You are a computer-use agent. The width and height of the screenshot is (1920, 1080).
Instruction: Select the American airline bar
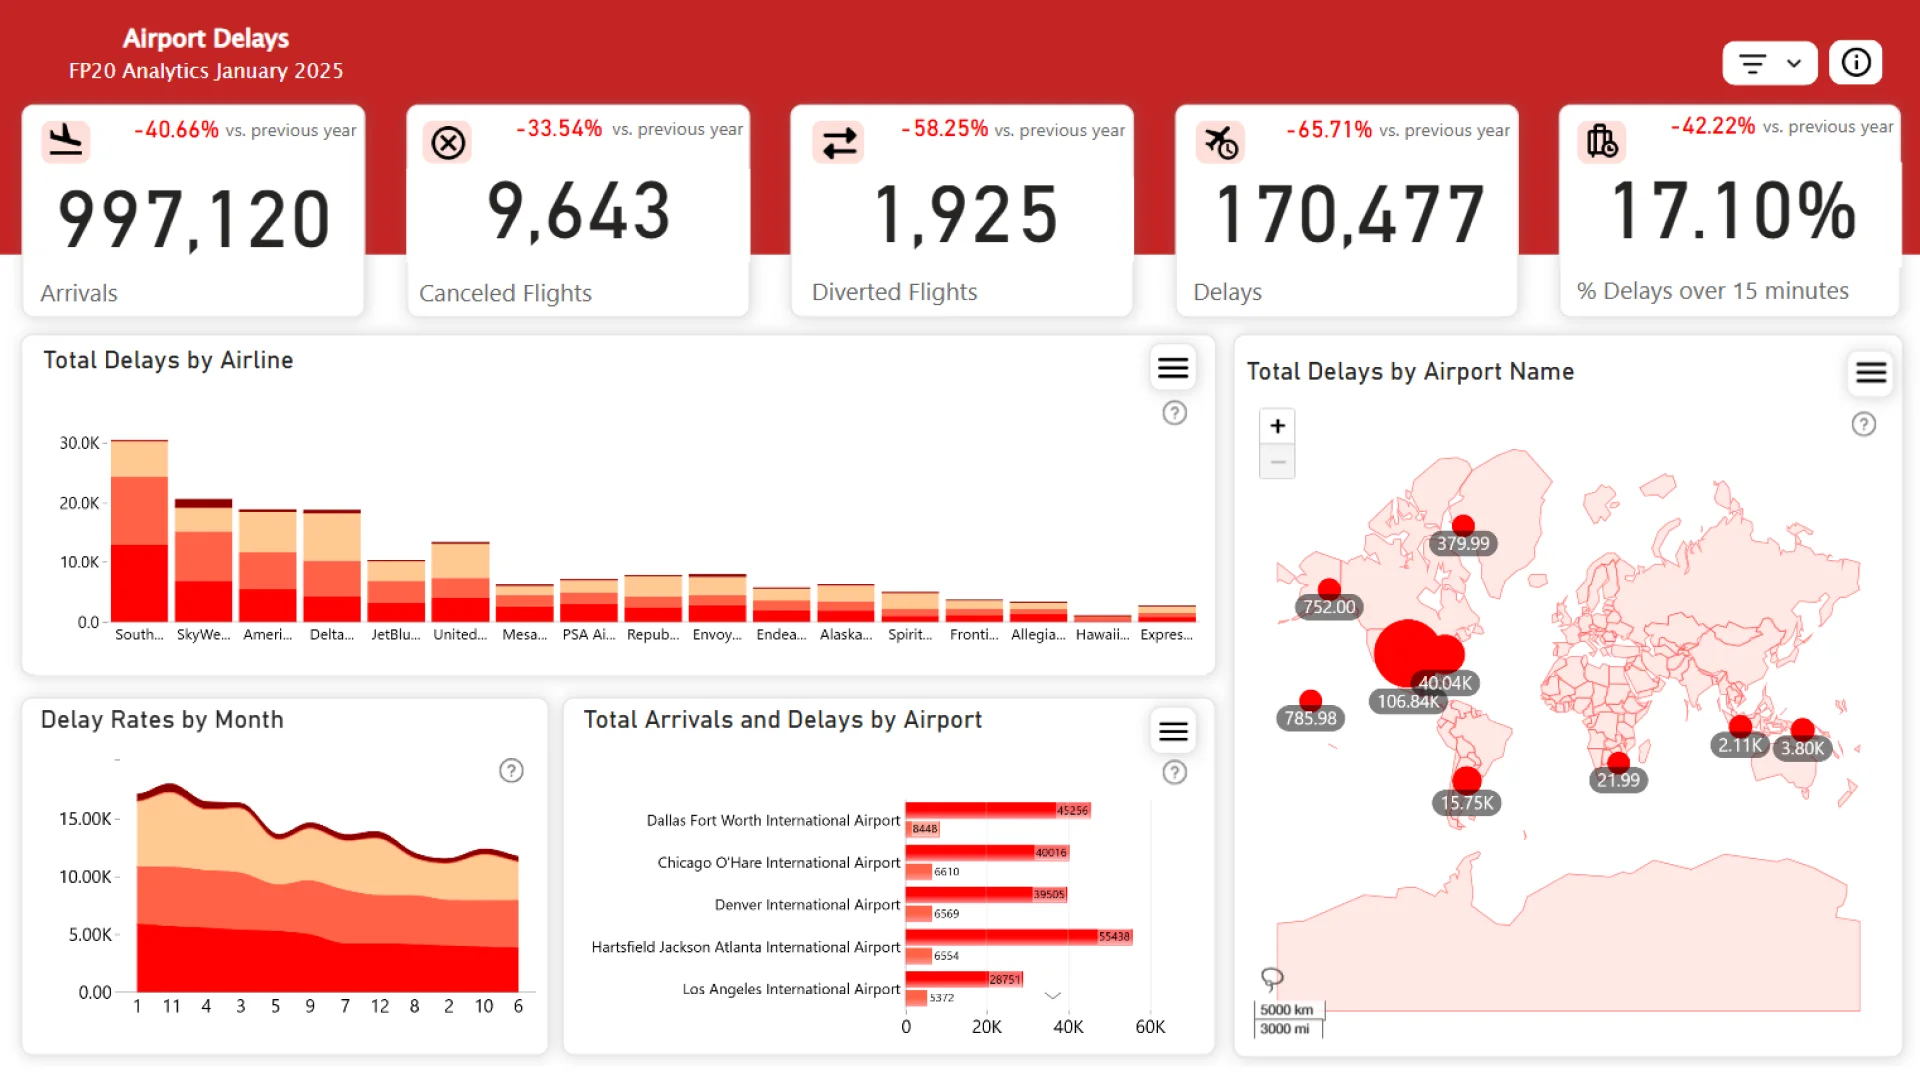(267, 566)
